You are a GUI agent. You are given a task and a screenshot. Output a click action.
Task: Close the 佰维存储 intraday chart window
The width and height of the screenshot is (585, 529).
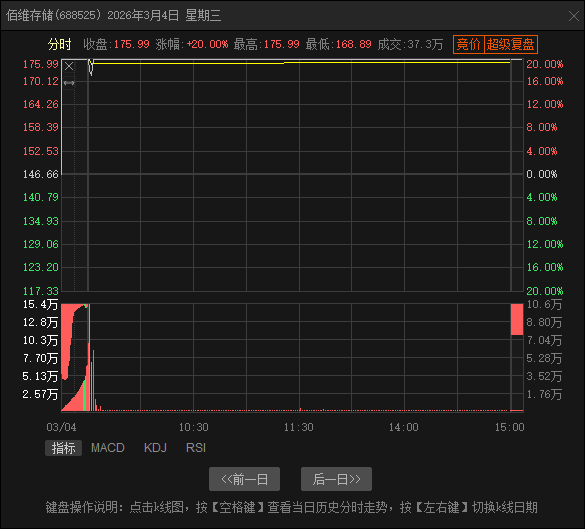573,16
